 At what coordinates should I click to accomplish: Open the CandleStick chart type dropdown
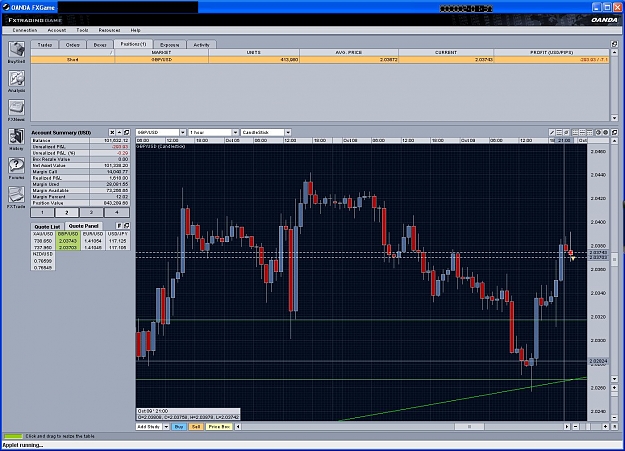click(288, 132)
